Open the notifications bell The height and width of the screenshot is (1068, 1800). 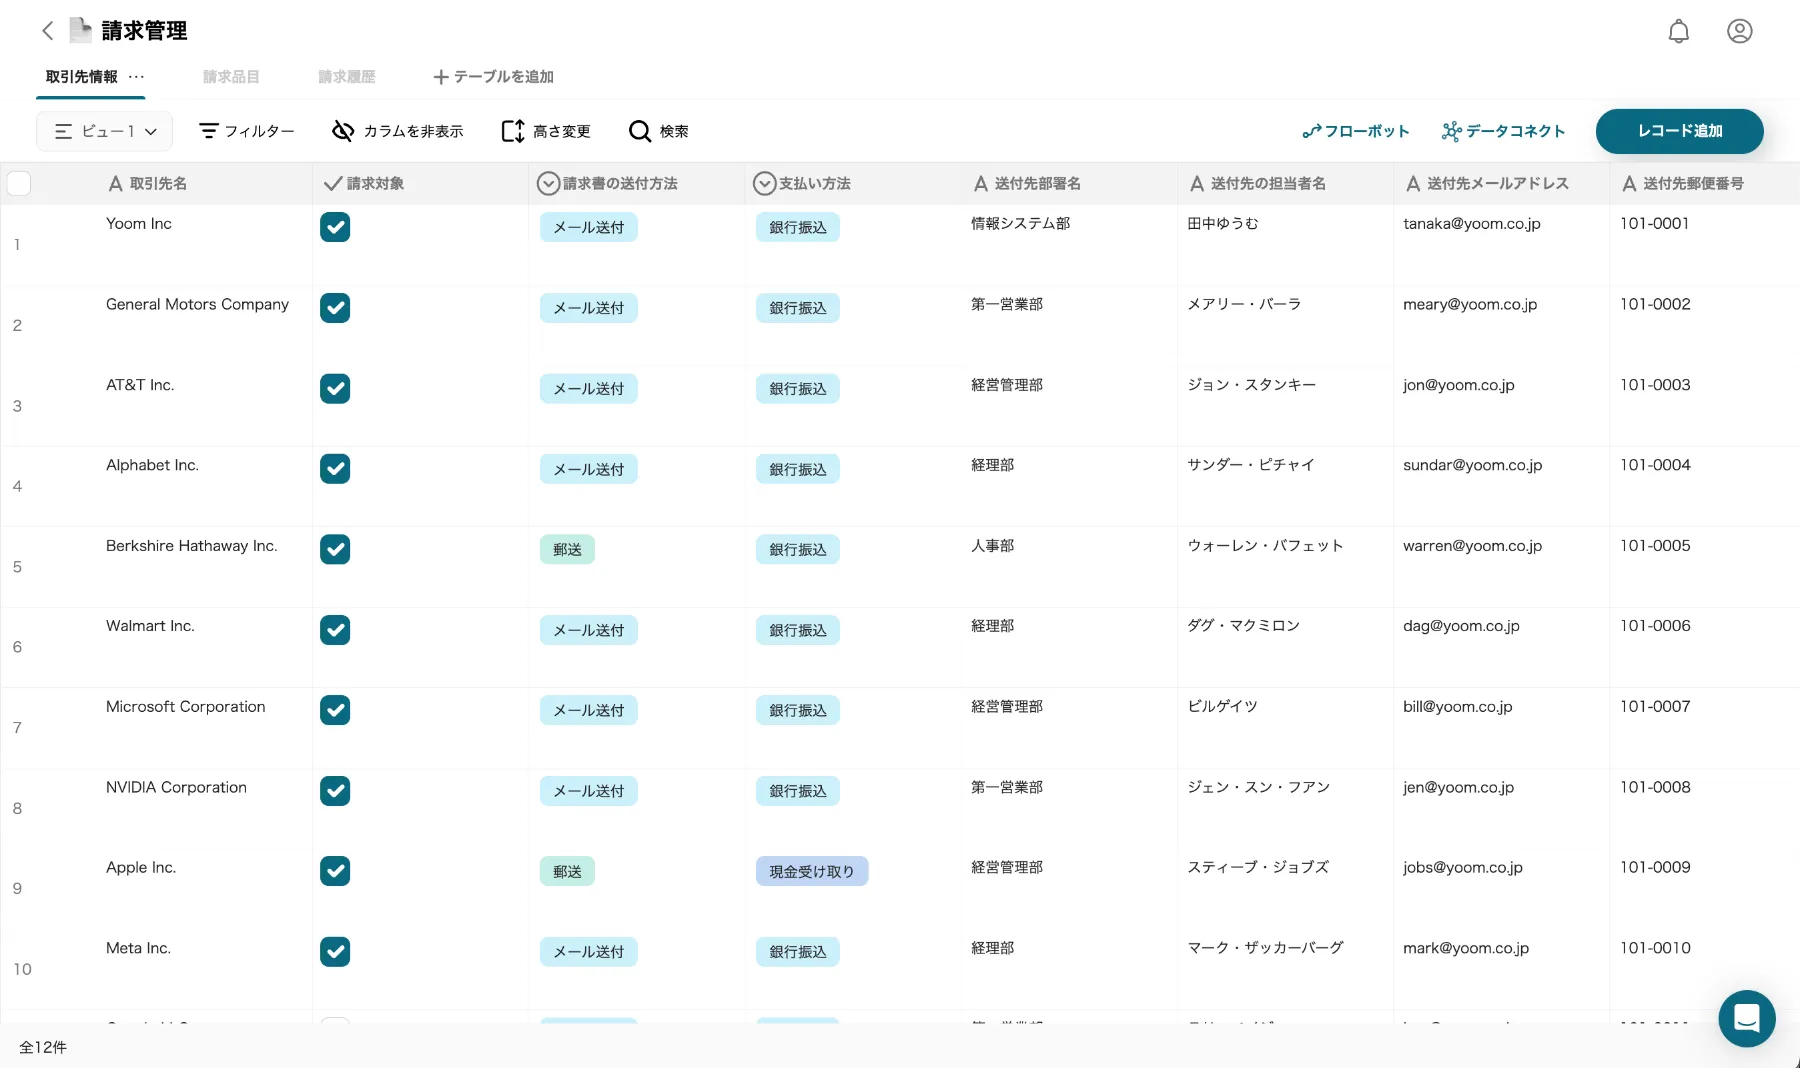coord(1679,31)
